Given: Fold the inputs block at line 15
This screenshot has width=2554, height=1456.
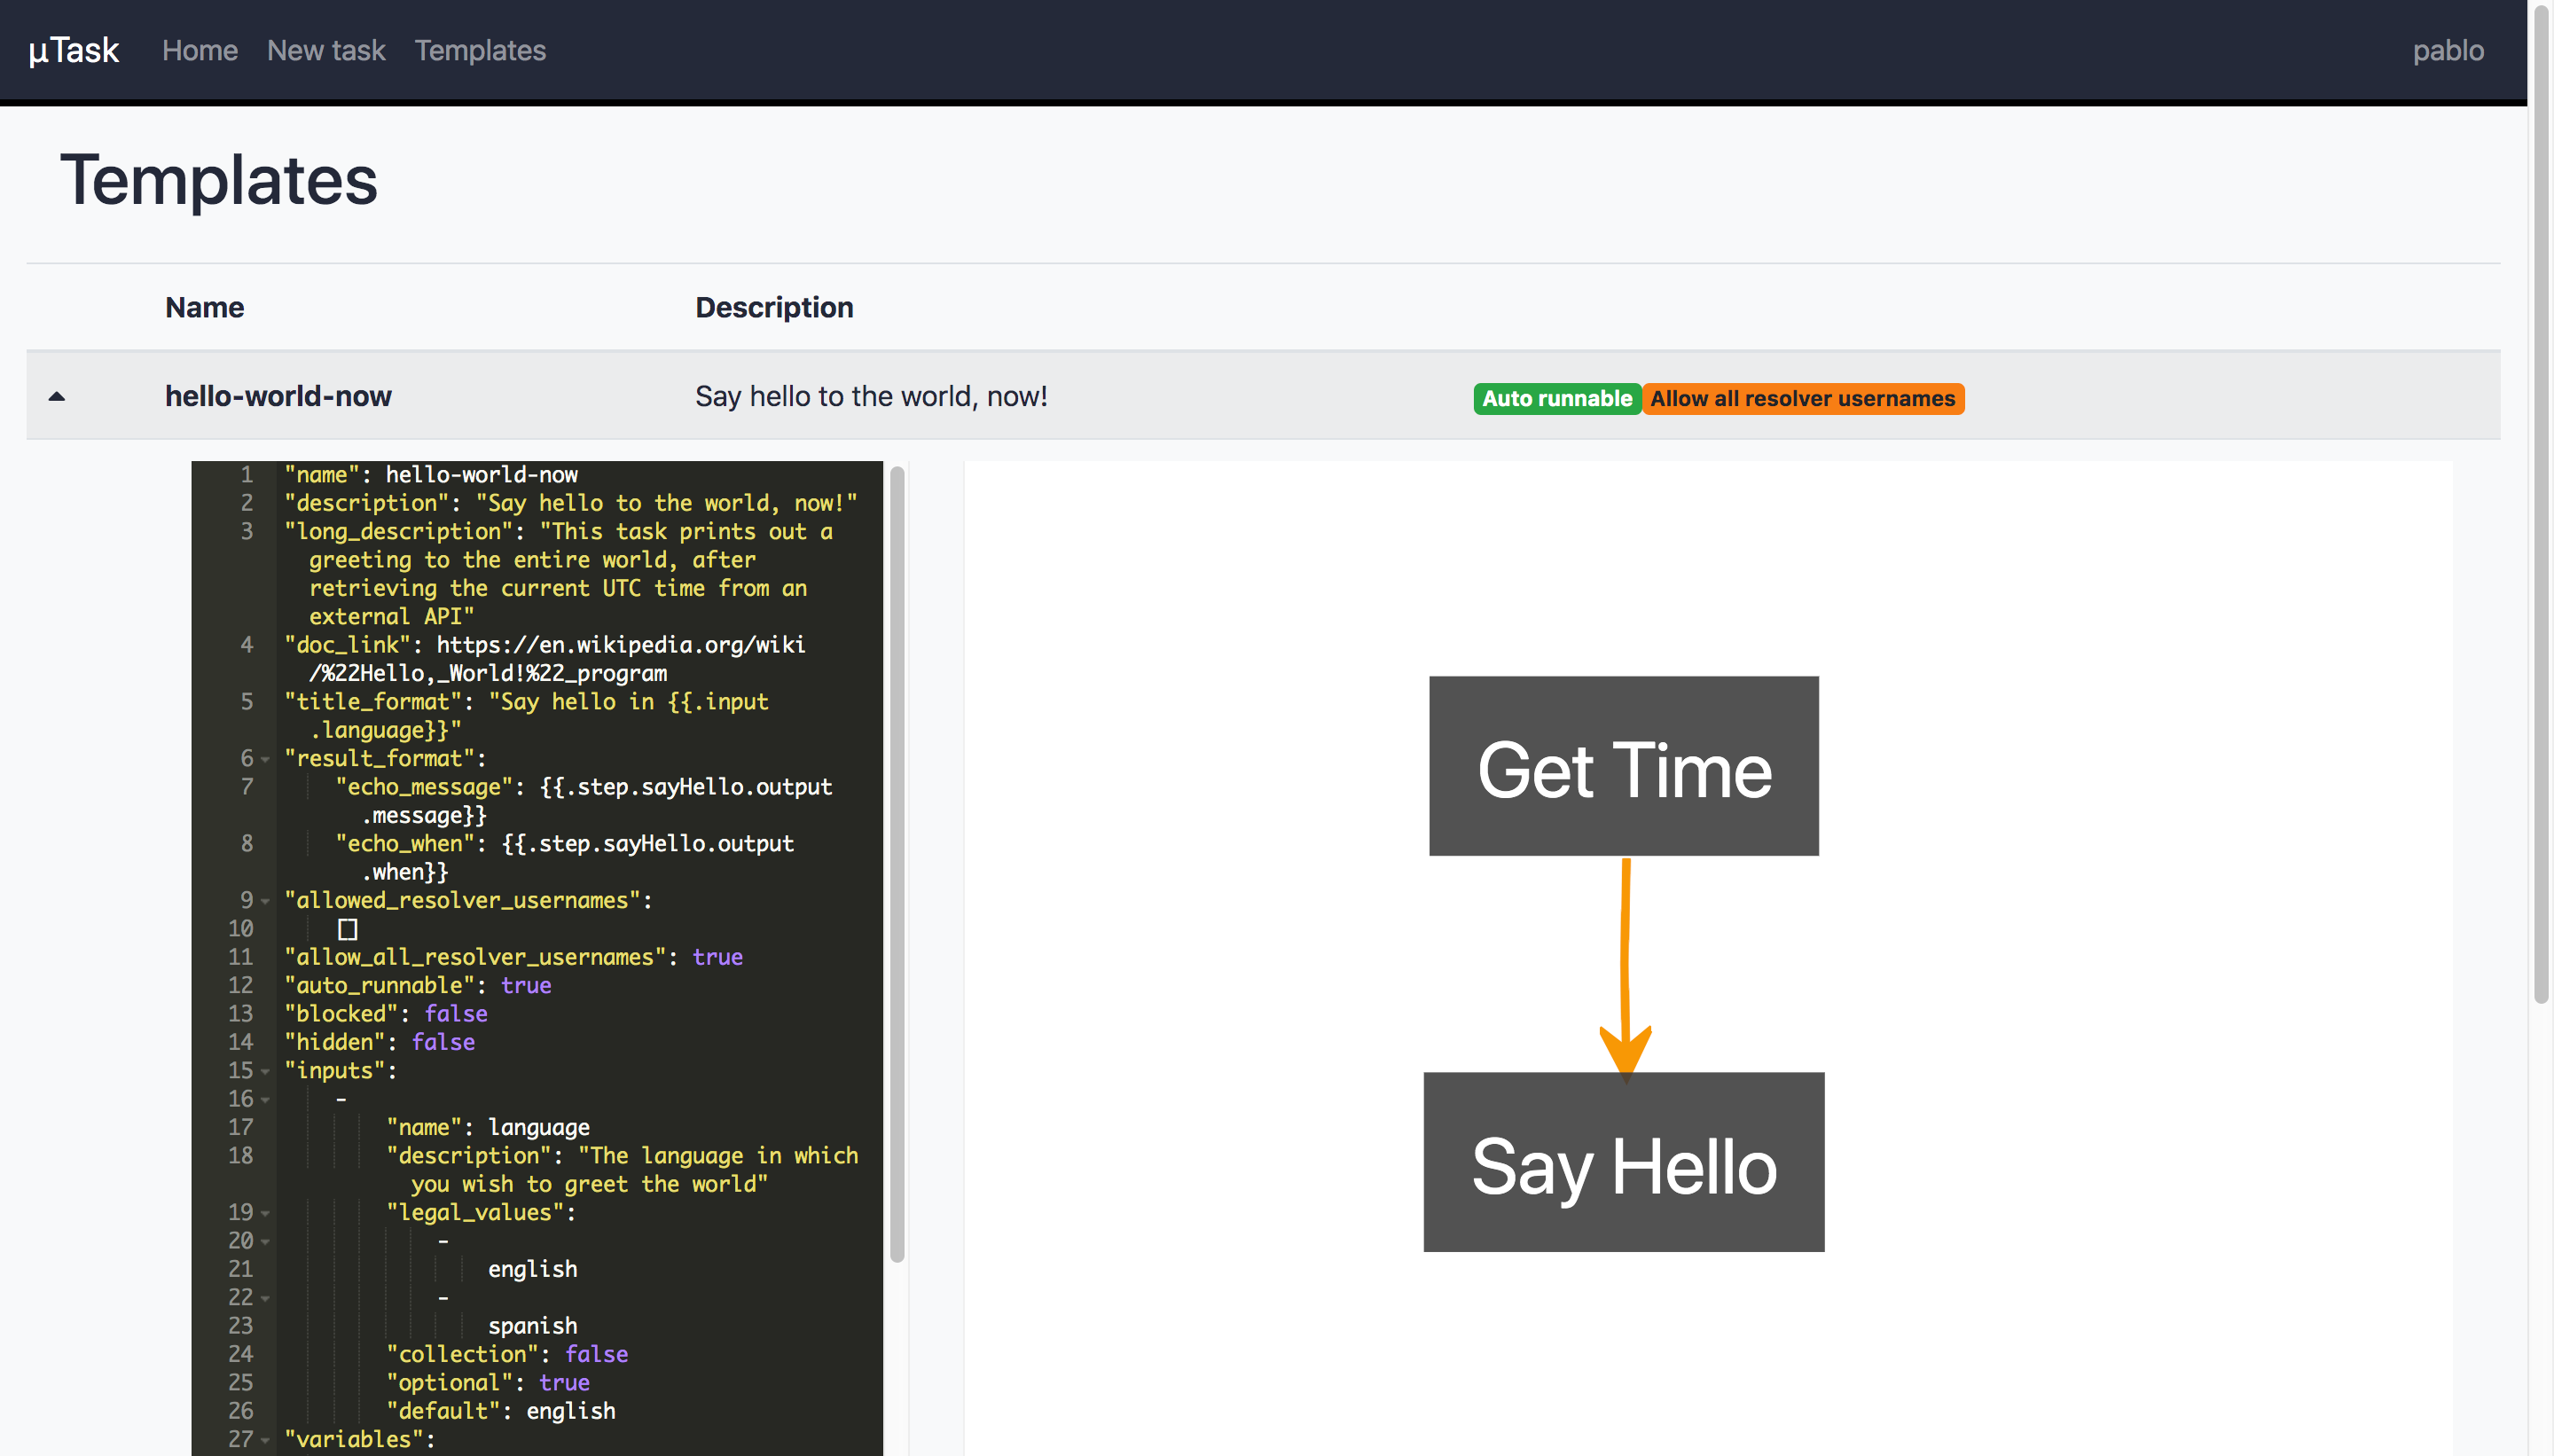Looking at the screenshot, I should [266, 1071].
